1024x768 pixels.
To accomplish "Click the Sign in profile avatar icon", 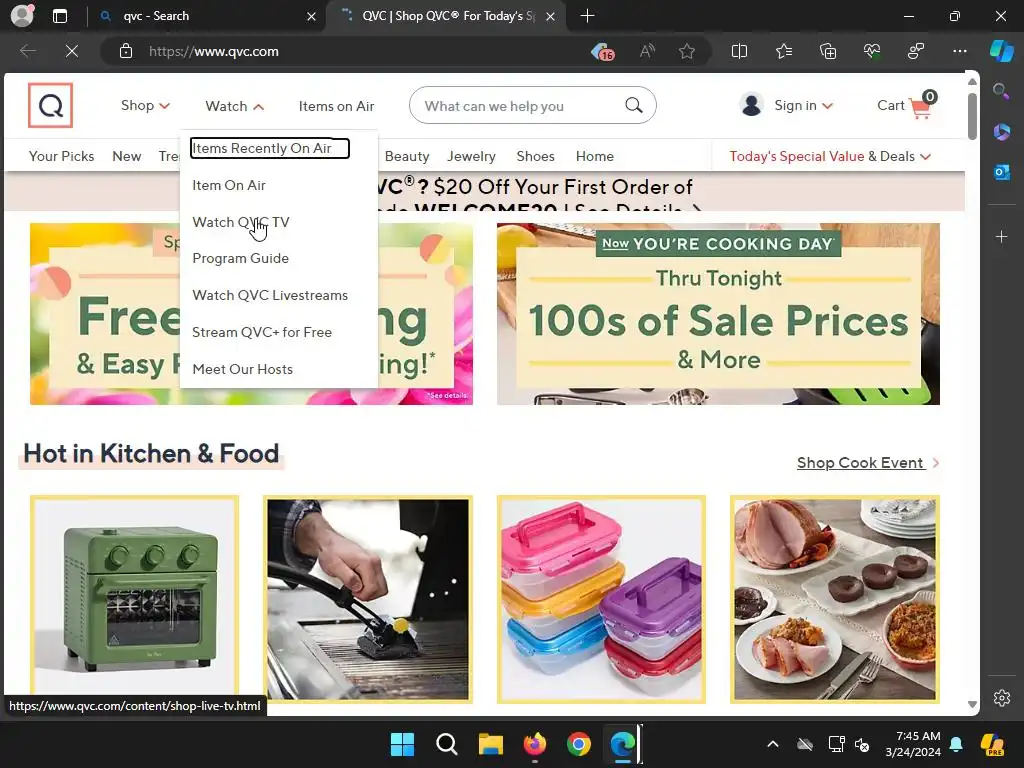I will (752, 105).
